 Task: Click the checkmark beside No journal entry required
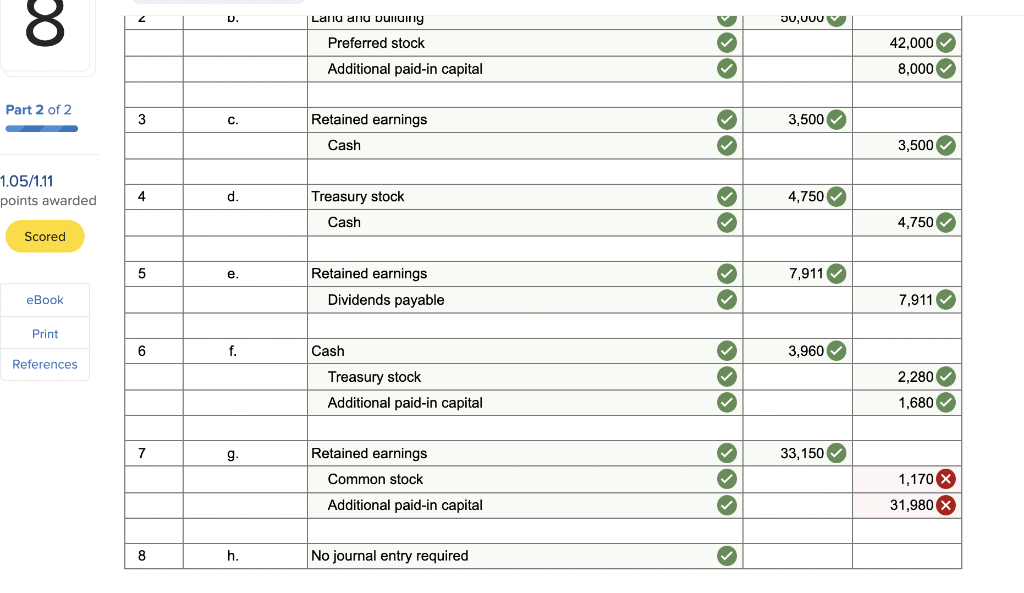tap(727, 556)
